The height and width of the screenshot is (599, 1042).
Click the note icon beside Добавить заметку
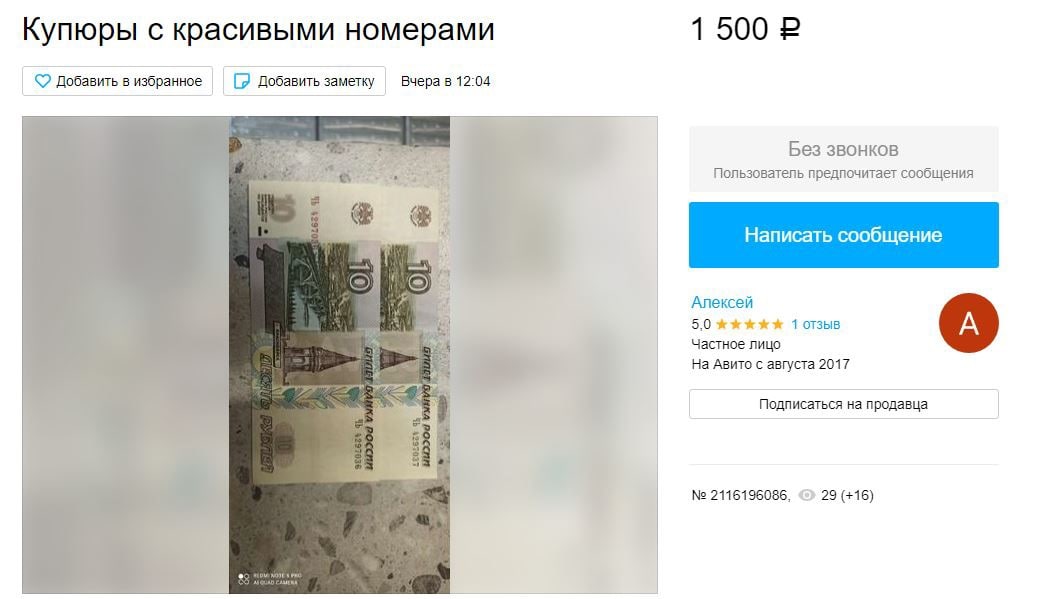tap(243, 81)
